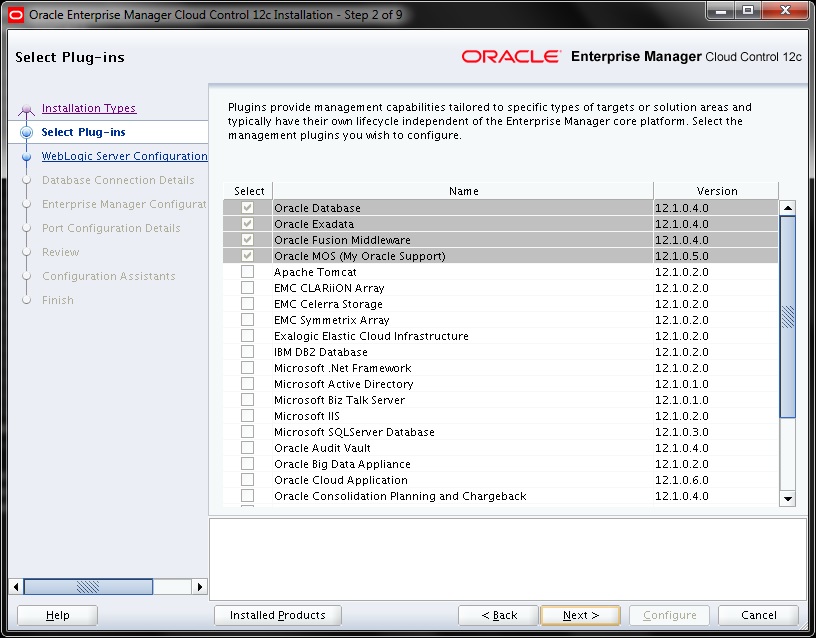Click the Microsoft IIS name text
The image size is (819, 638).
tap(307, 416)
